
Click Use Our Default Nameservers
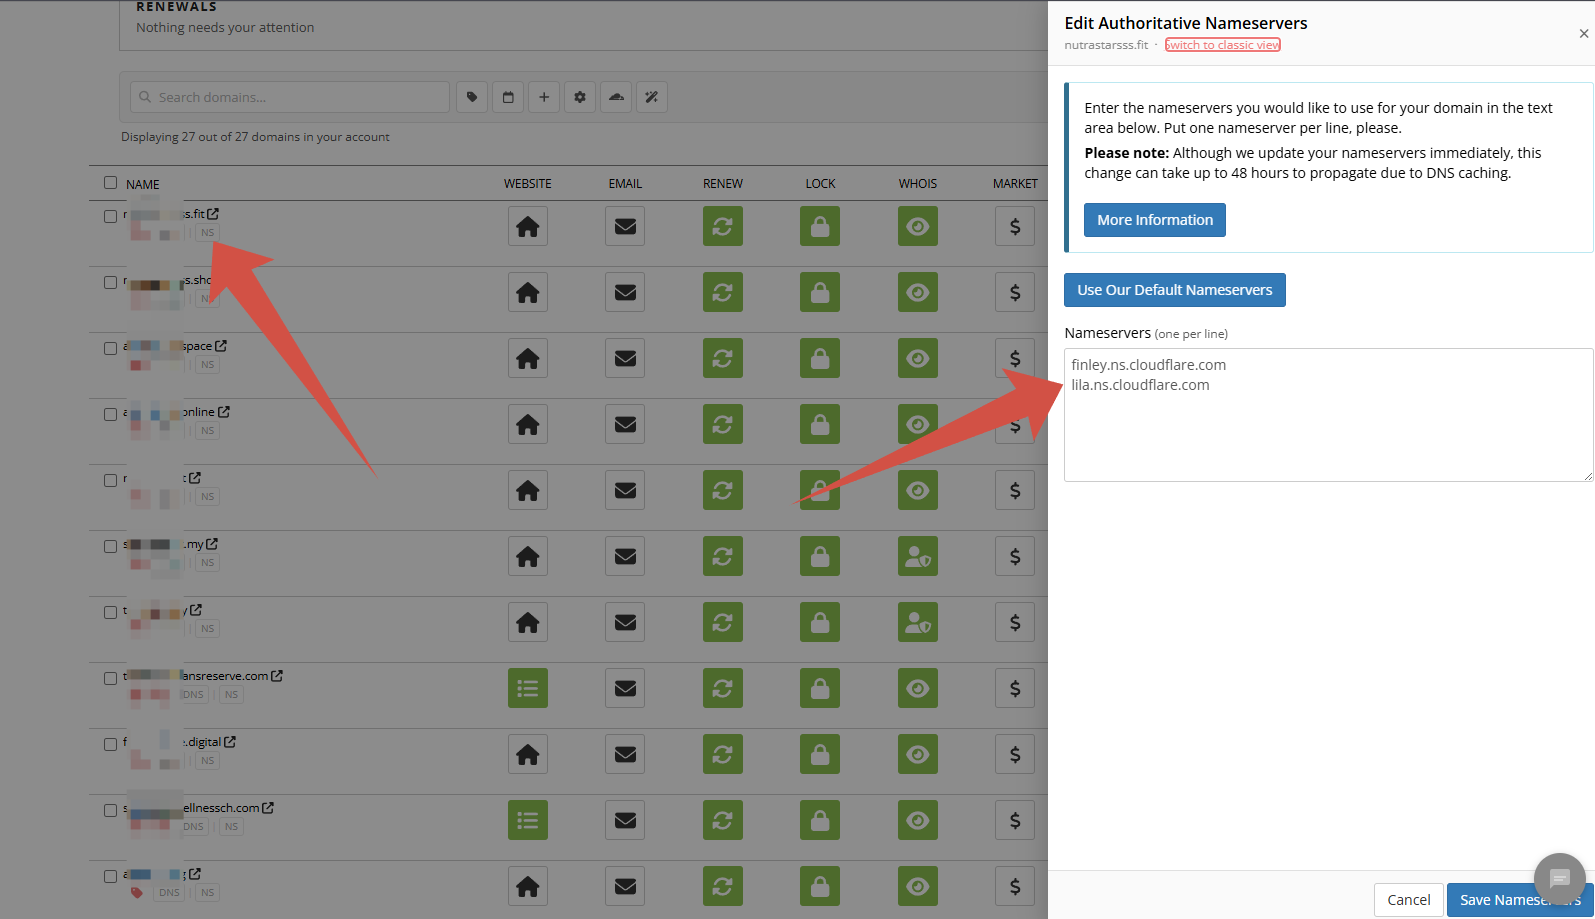pyautogui.click(x=1175, y=290)
